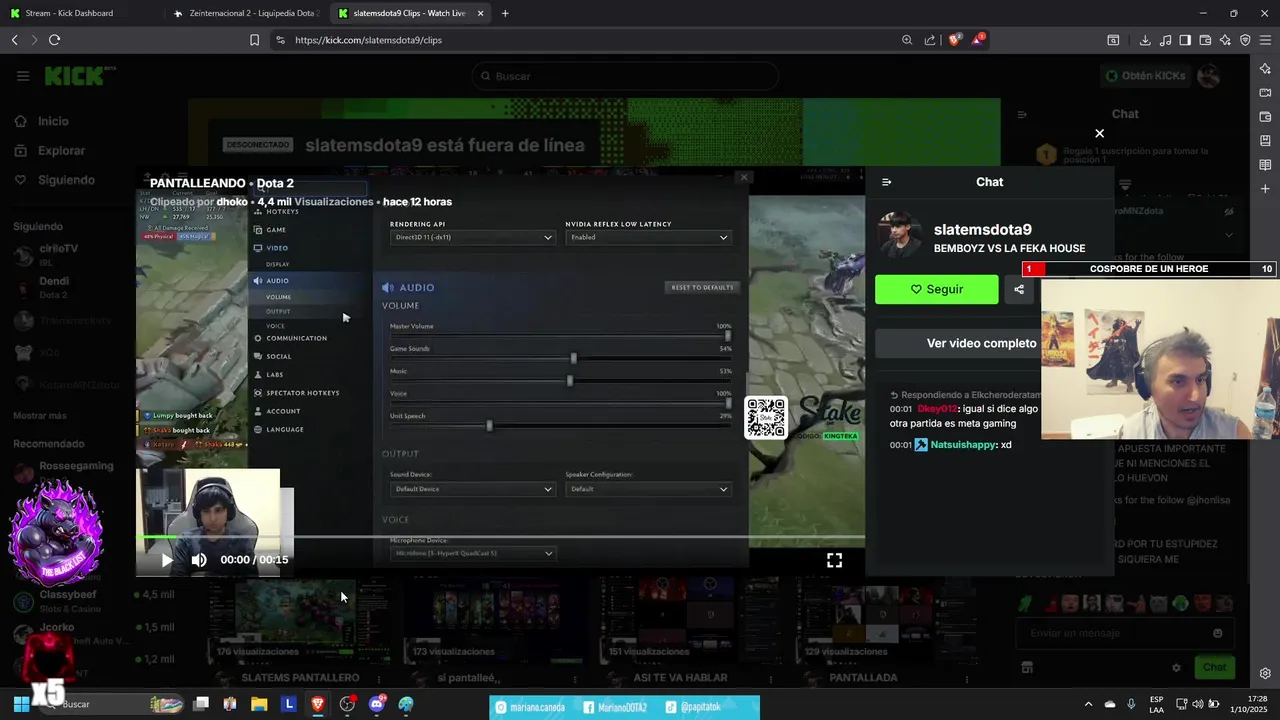
Task: Expand followed list with Mostrar más
Action: tap(40, 415)
